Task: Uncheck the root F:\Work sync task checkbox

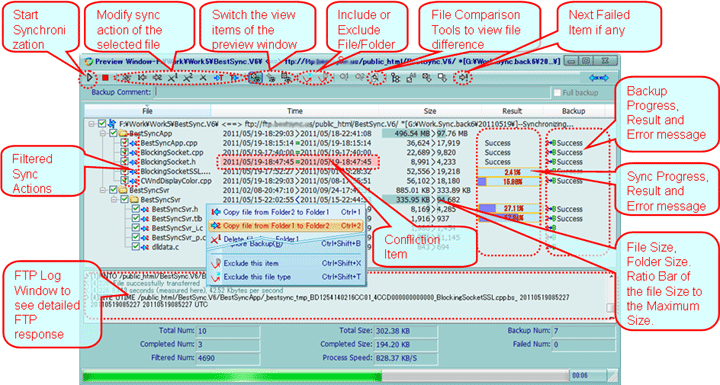Action: (x=102, y=124)
